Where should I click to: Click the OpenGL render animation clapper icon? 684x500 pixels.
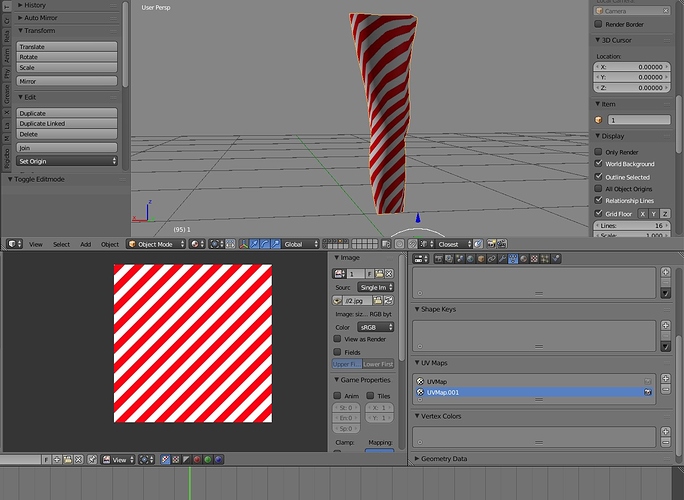502,244
